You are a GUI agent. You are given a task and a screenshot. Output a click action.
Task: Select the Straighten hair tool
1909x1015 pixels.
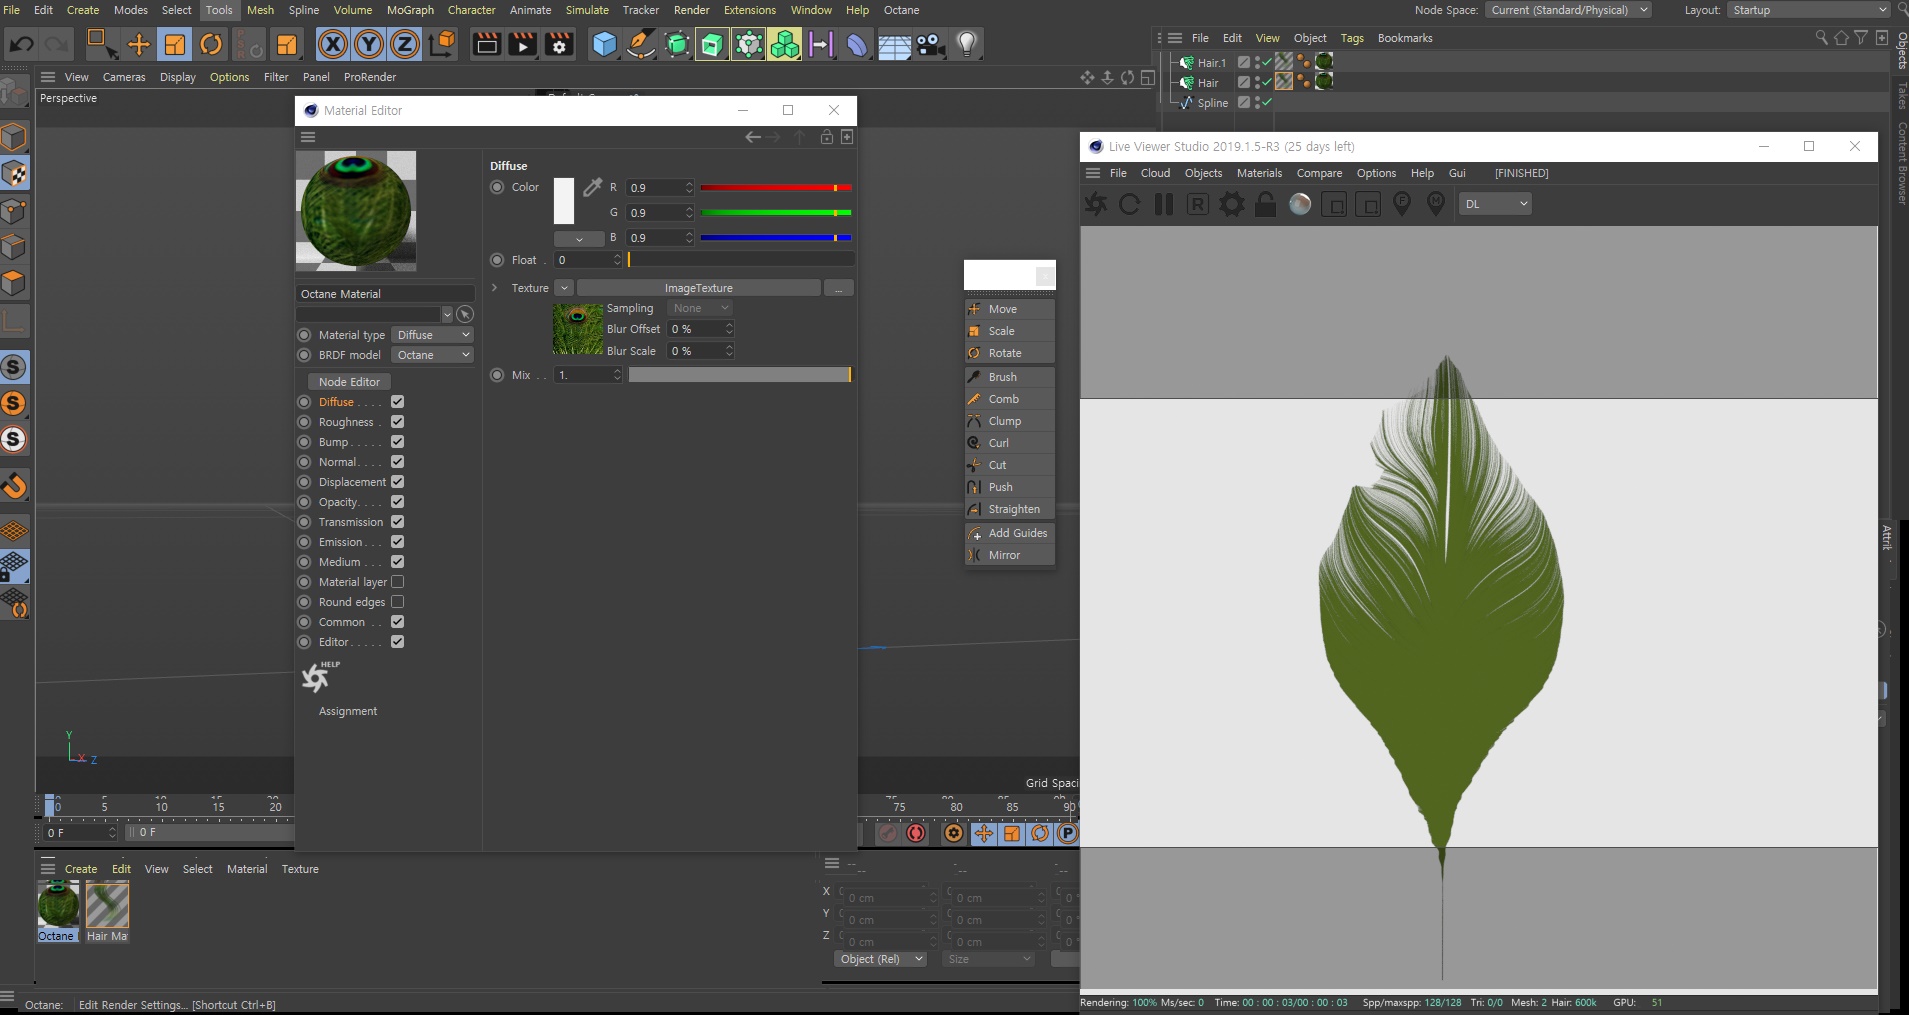click(x=1010, y=509)
